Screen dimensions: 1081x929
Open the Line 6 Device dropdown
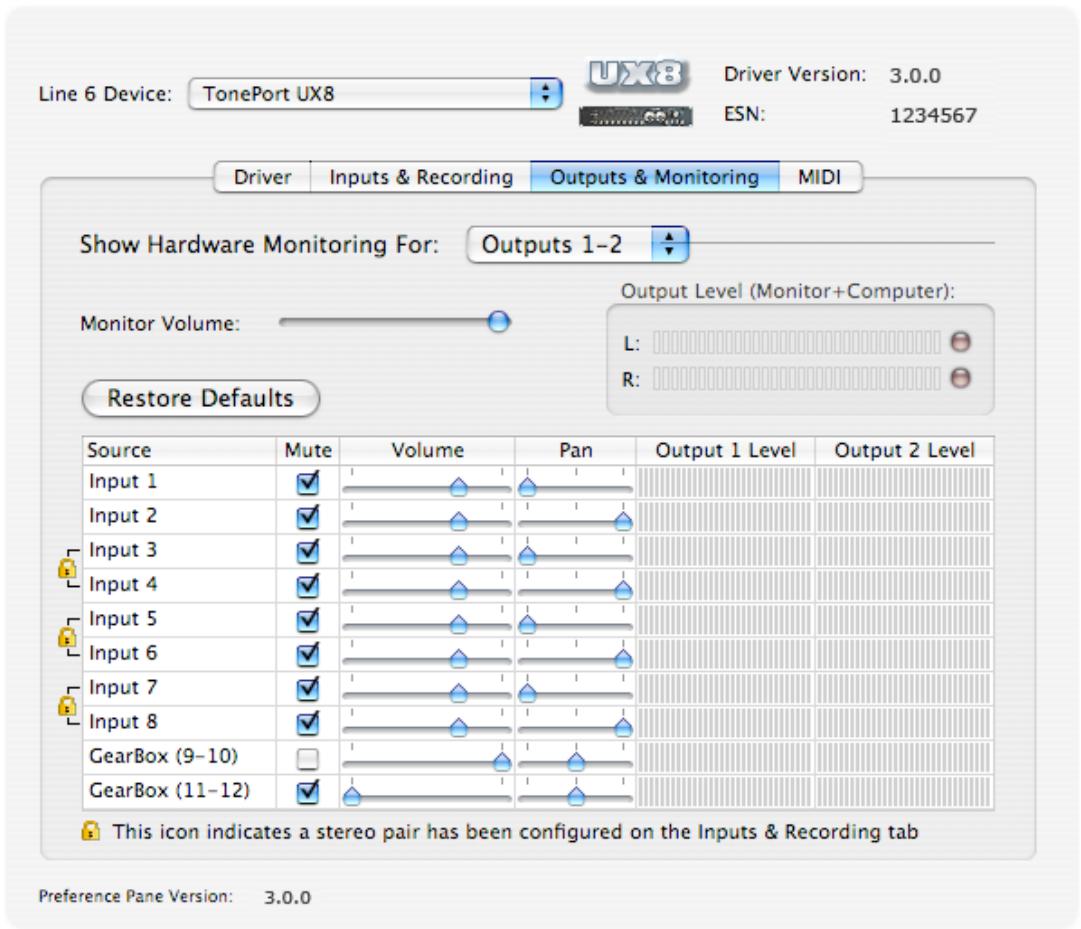(x=375, y=93)
